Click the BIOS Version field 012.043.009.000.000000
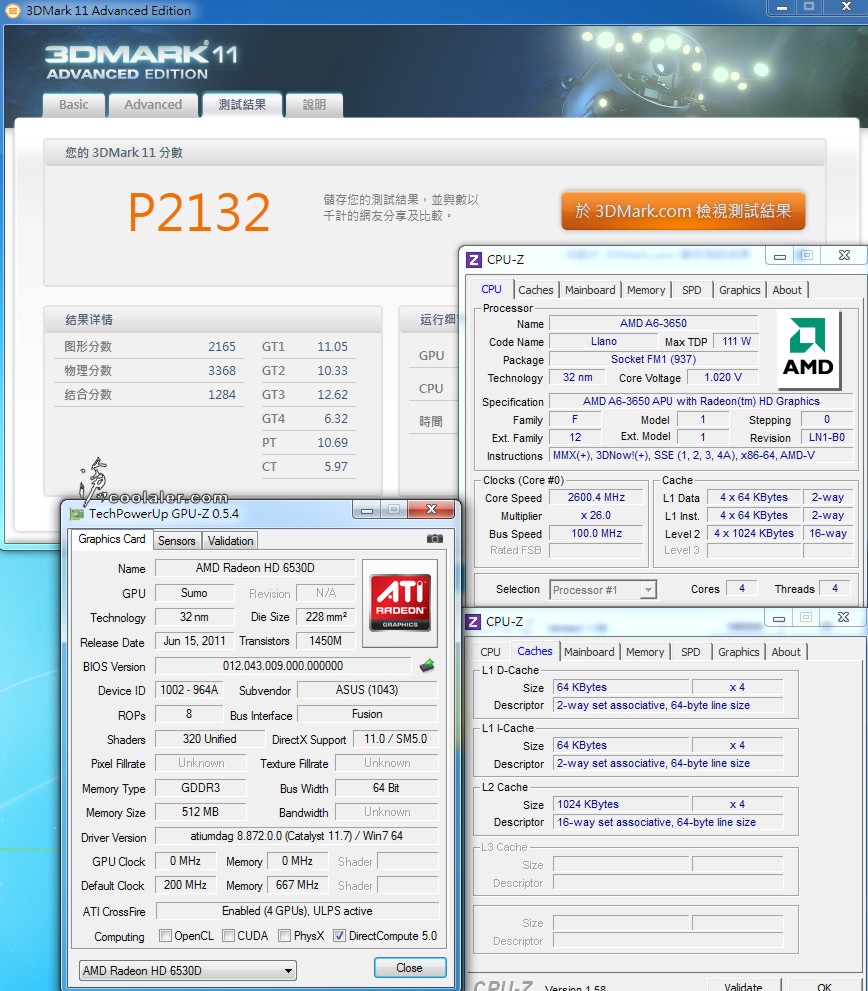868x991 pixels. click(x=283, y=666)
